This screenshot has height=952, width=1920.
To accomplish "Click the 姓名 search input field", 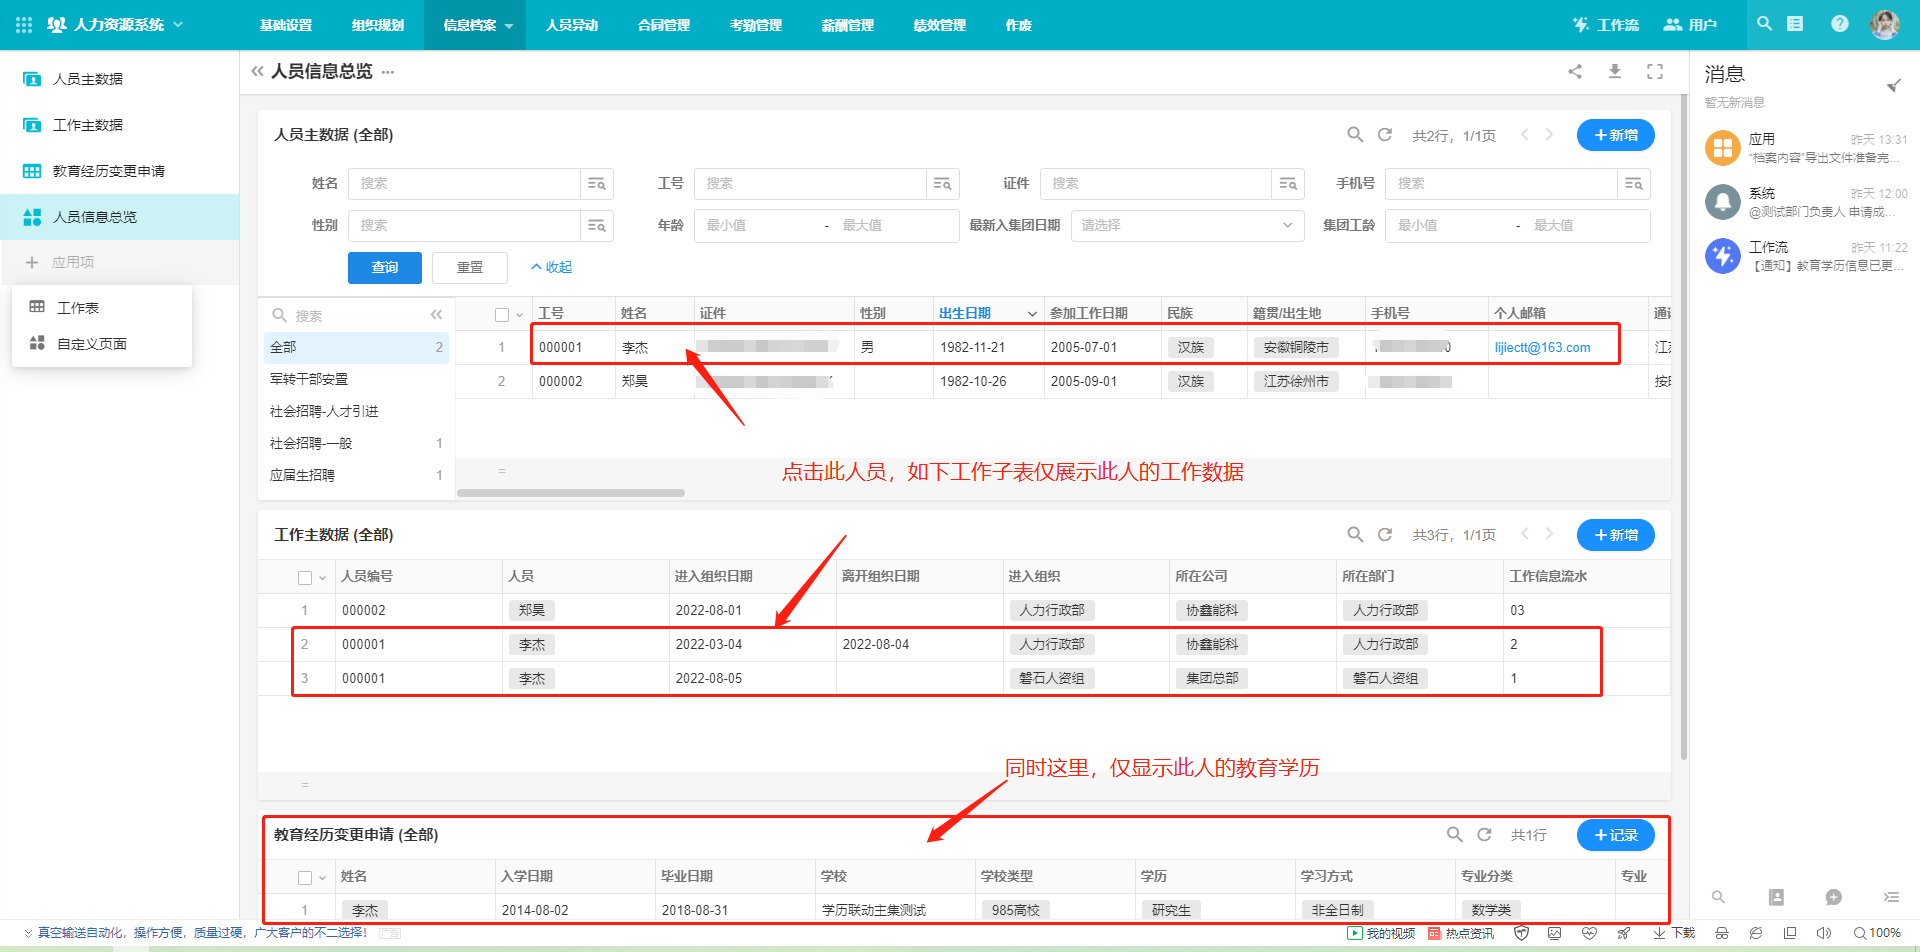I will click(x=465, y=184).
